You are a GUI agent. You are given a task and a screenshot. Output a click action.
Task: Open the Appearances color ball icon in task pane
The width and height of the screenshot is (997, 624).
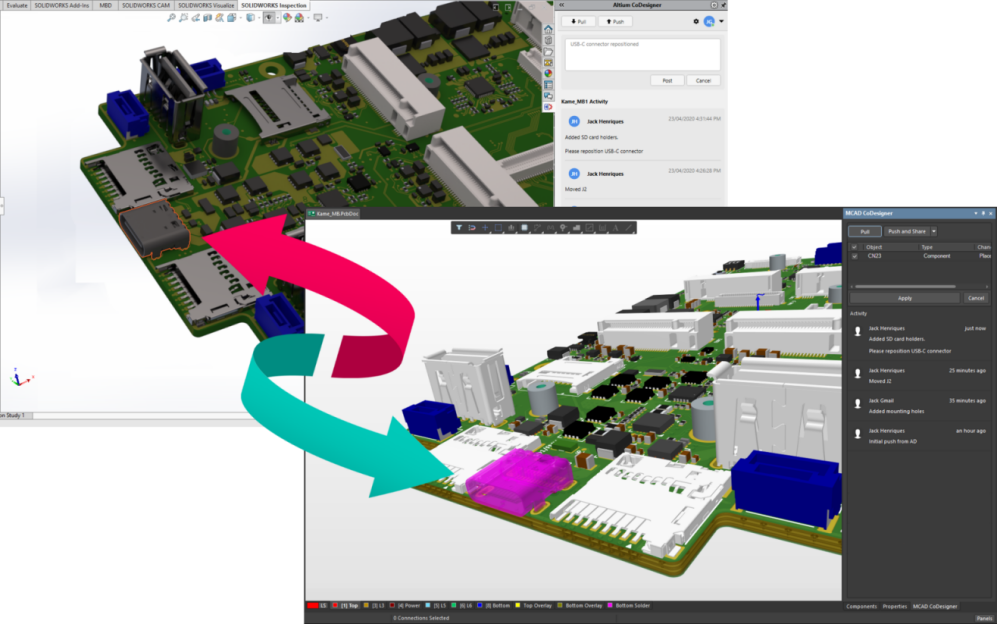point(548,73)
